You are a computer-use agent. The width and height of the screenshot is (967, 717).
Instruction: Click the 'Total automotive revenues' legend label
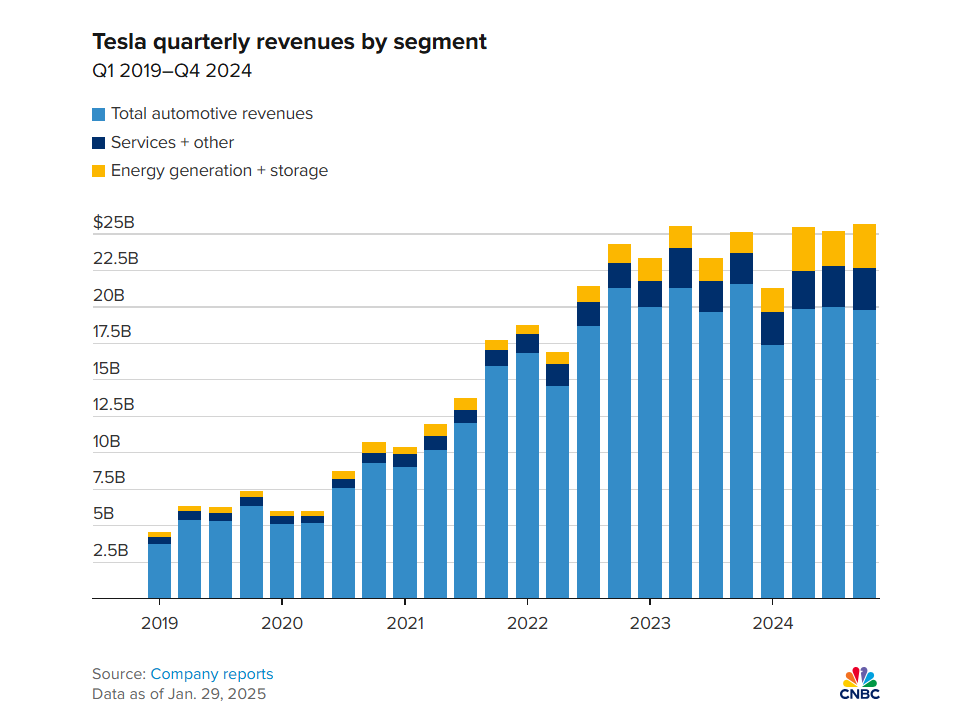[212, 114]
